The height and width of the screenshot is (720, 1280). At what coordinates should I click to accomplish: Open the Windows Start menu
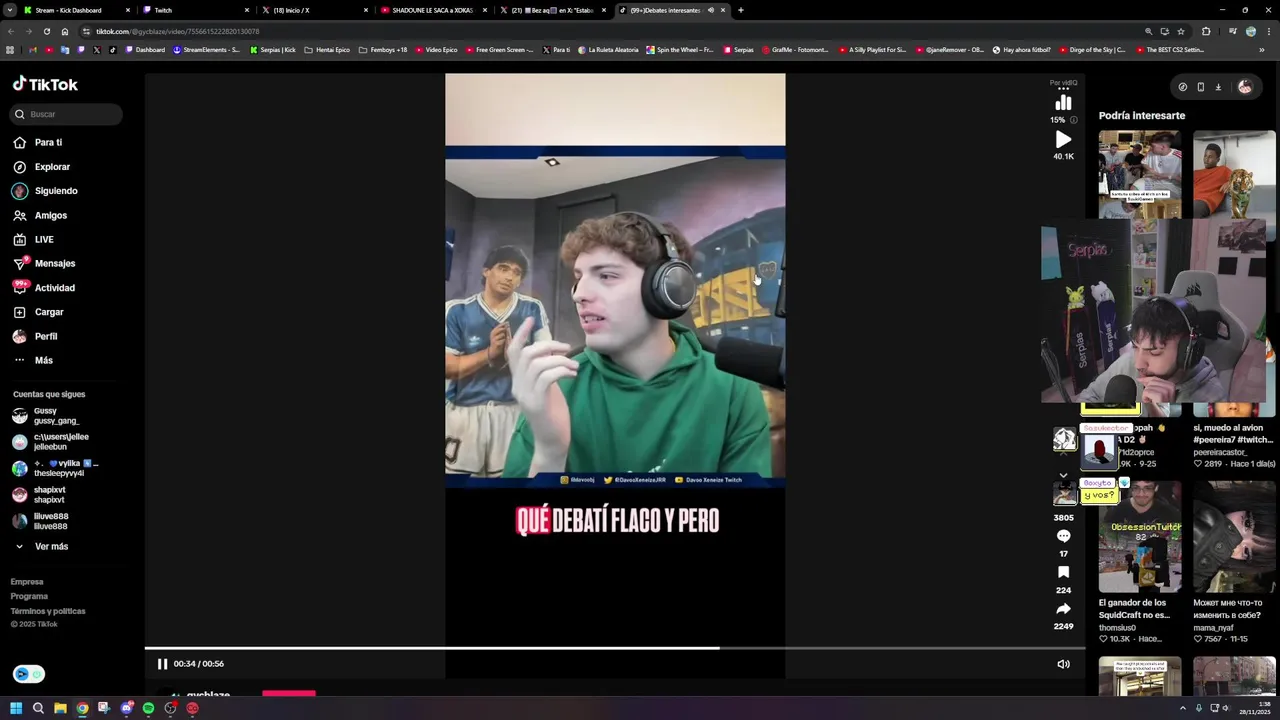(16, 708)
